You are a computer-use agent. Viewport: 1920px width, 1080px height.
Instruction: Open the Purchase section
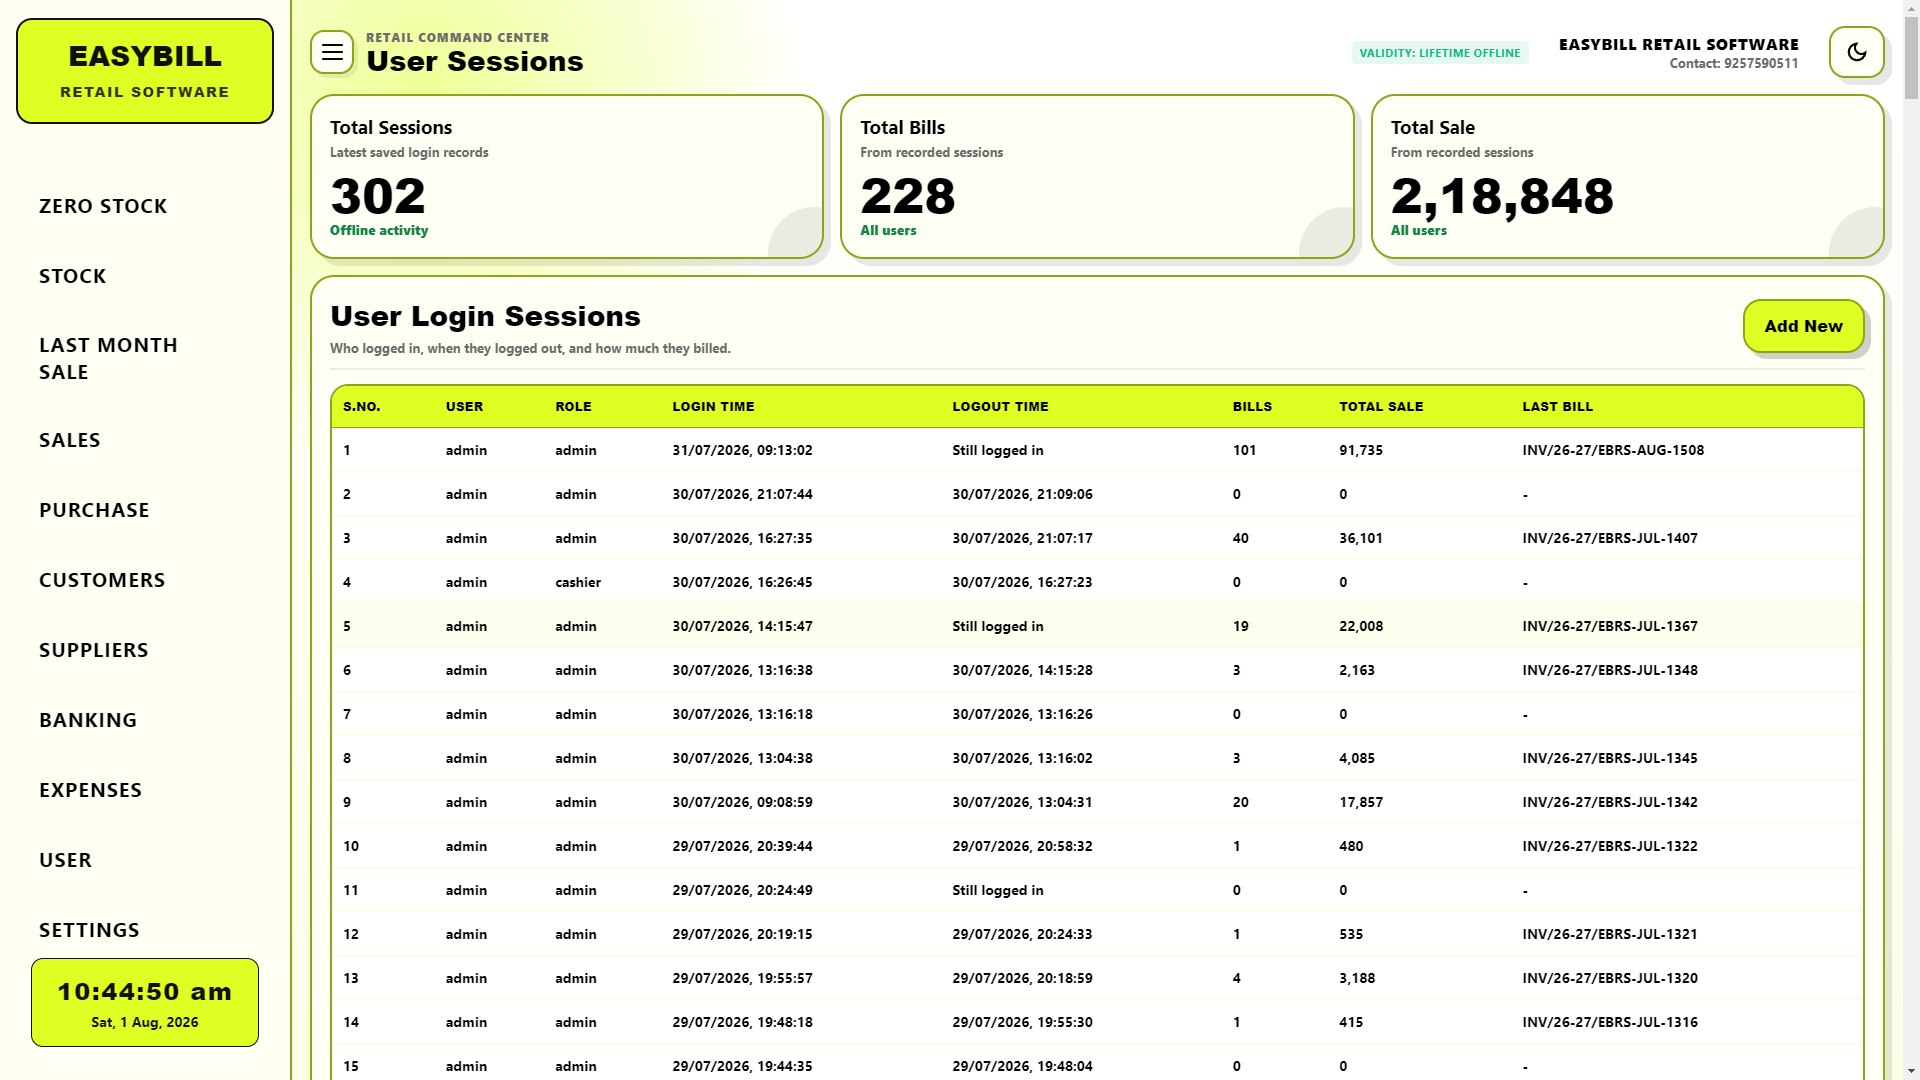[x=94, y=510]
